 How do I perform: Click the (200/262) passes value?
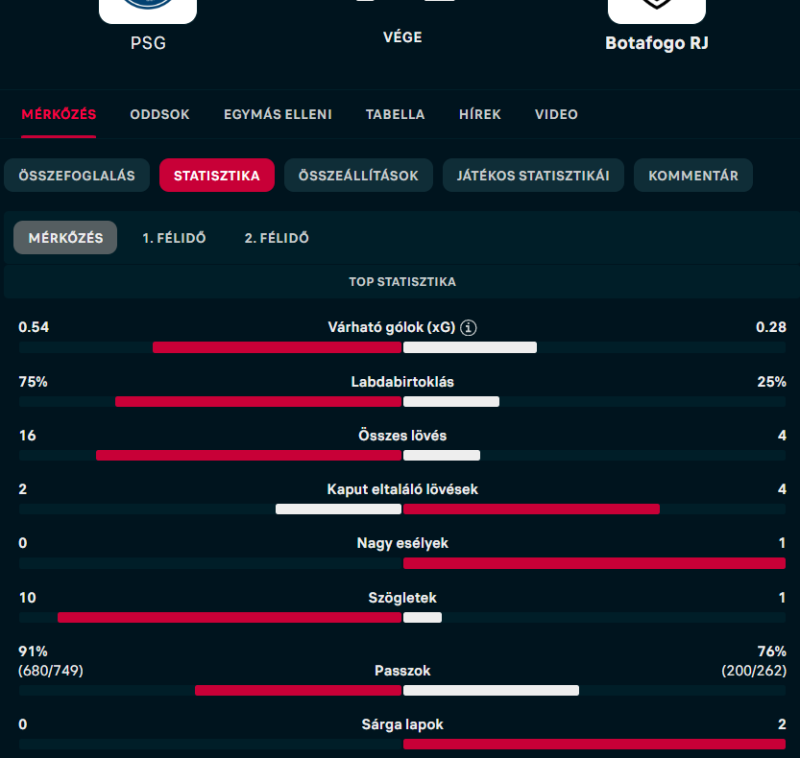754,670
